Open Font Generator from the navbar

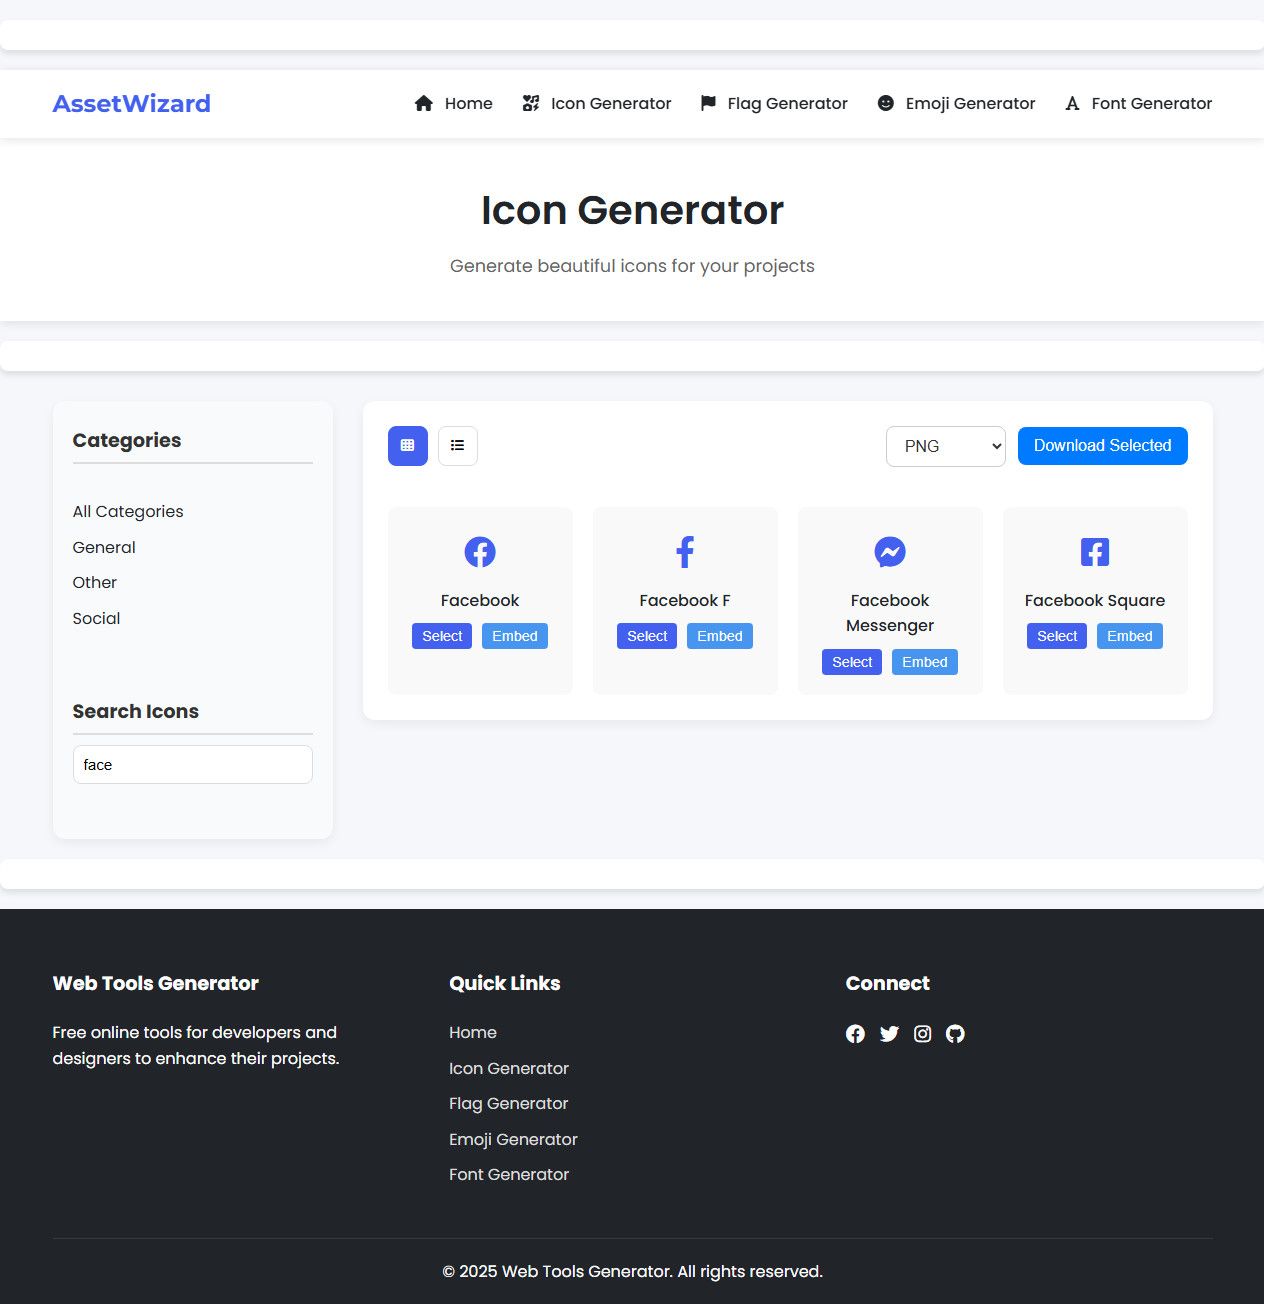[x=1152, y=103]
